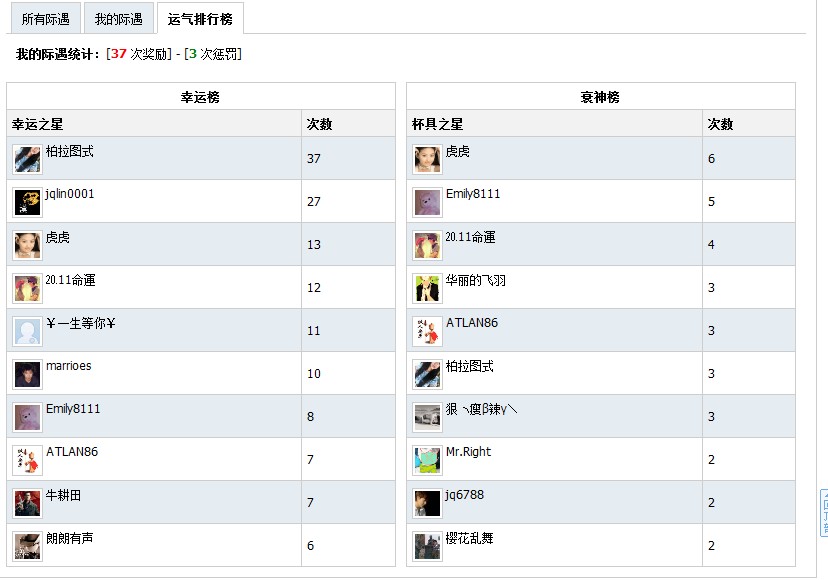Open the jqlin0001 username link
The width and height of the screenshot is (828, 580).
coord(70,194)
